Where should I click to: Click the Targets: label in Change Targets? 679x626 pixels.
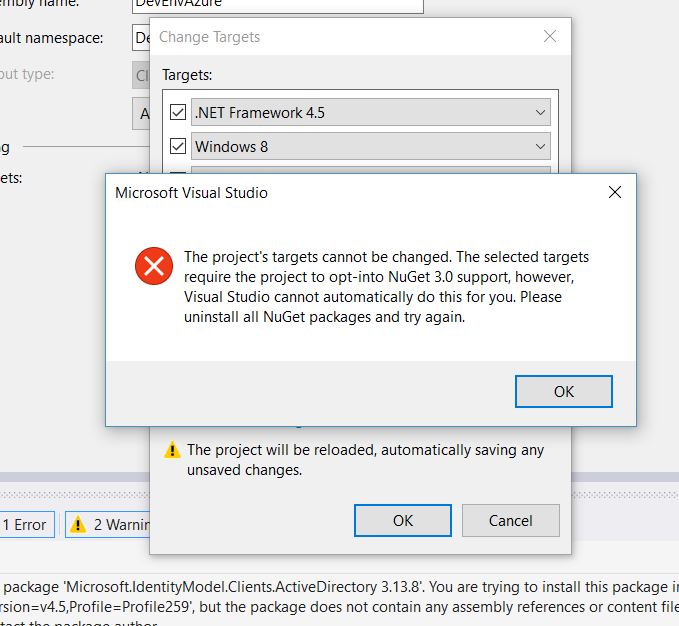tap(187, 75)
